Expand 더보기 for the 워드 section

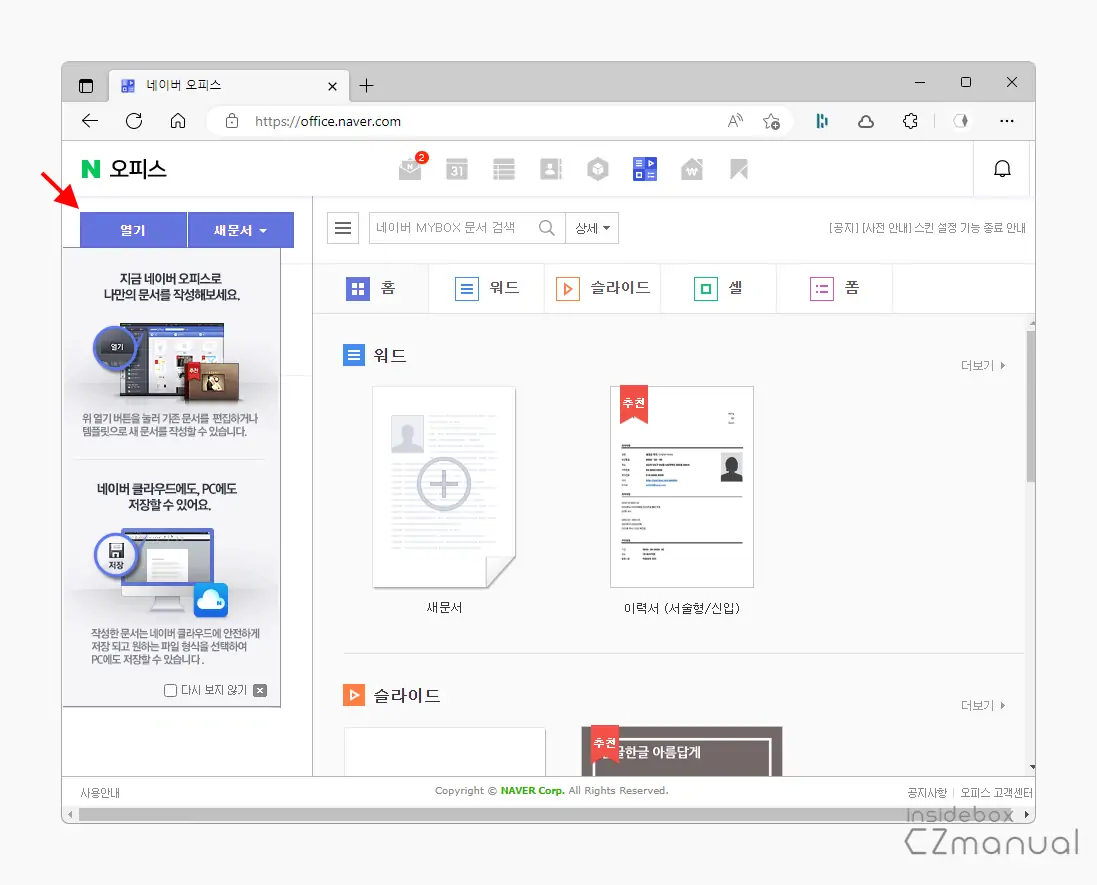click(x=983, y=365)
